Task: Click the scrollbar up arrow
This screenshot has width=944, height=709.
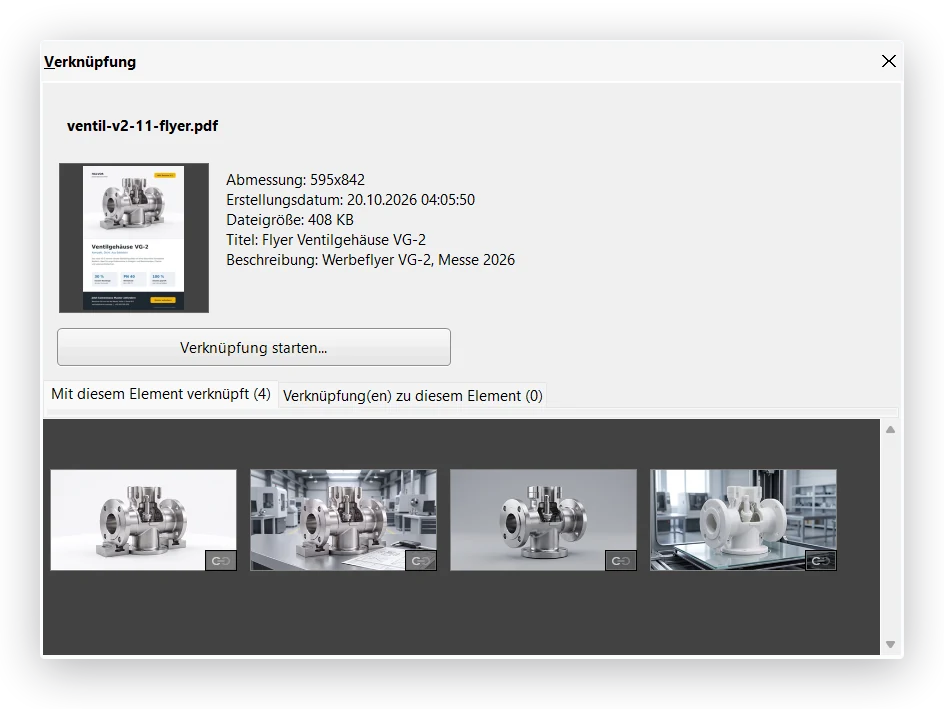Action: click(x=890, y=430)
